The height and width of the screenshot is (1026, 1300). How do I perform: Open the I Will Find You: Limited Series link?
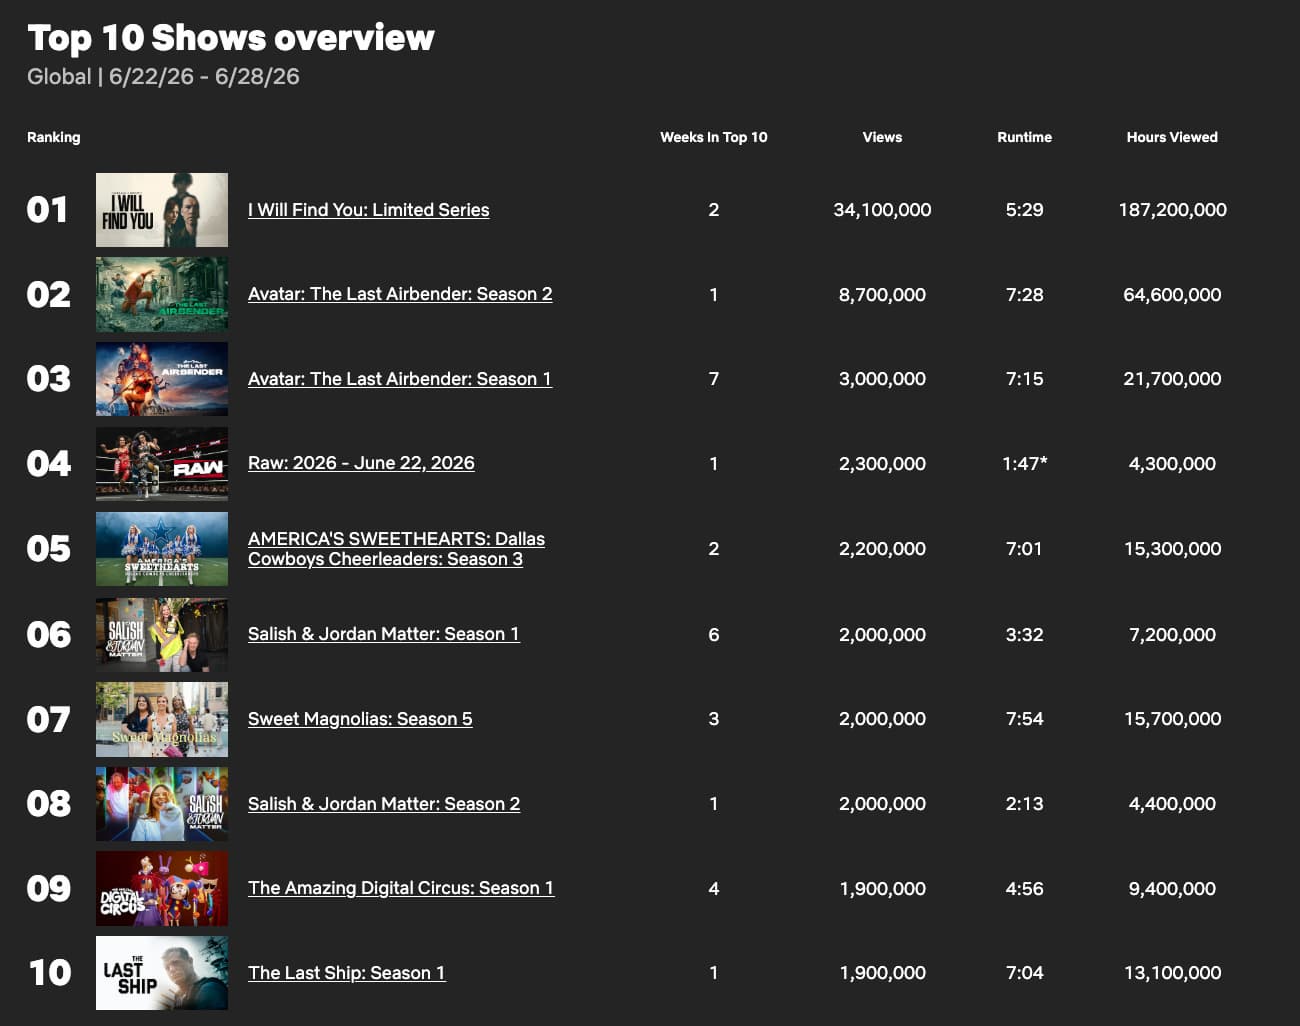coord(368,210)
